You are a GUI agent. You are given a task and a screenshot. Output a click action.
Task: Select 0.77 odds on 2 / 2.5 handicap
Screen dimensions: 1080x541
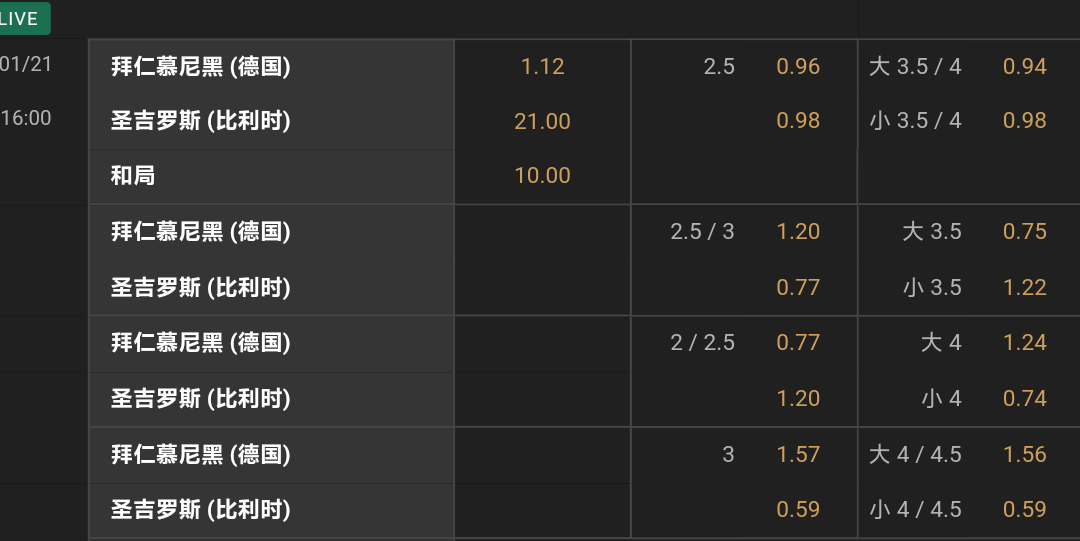pos(797,343)
